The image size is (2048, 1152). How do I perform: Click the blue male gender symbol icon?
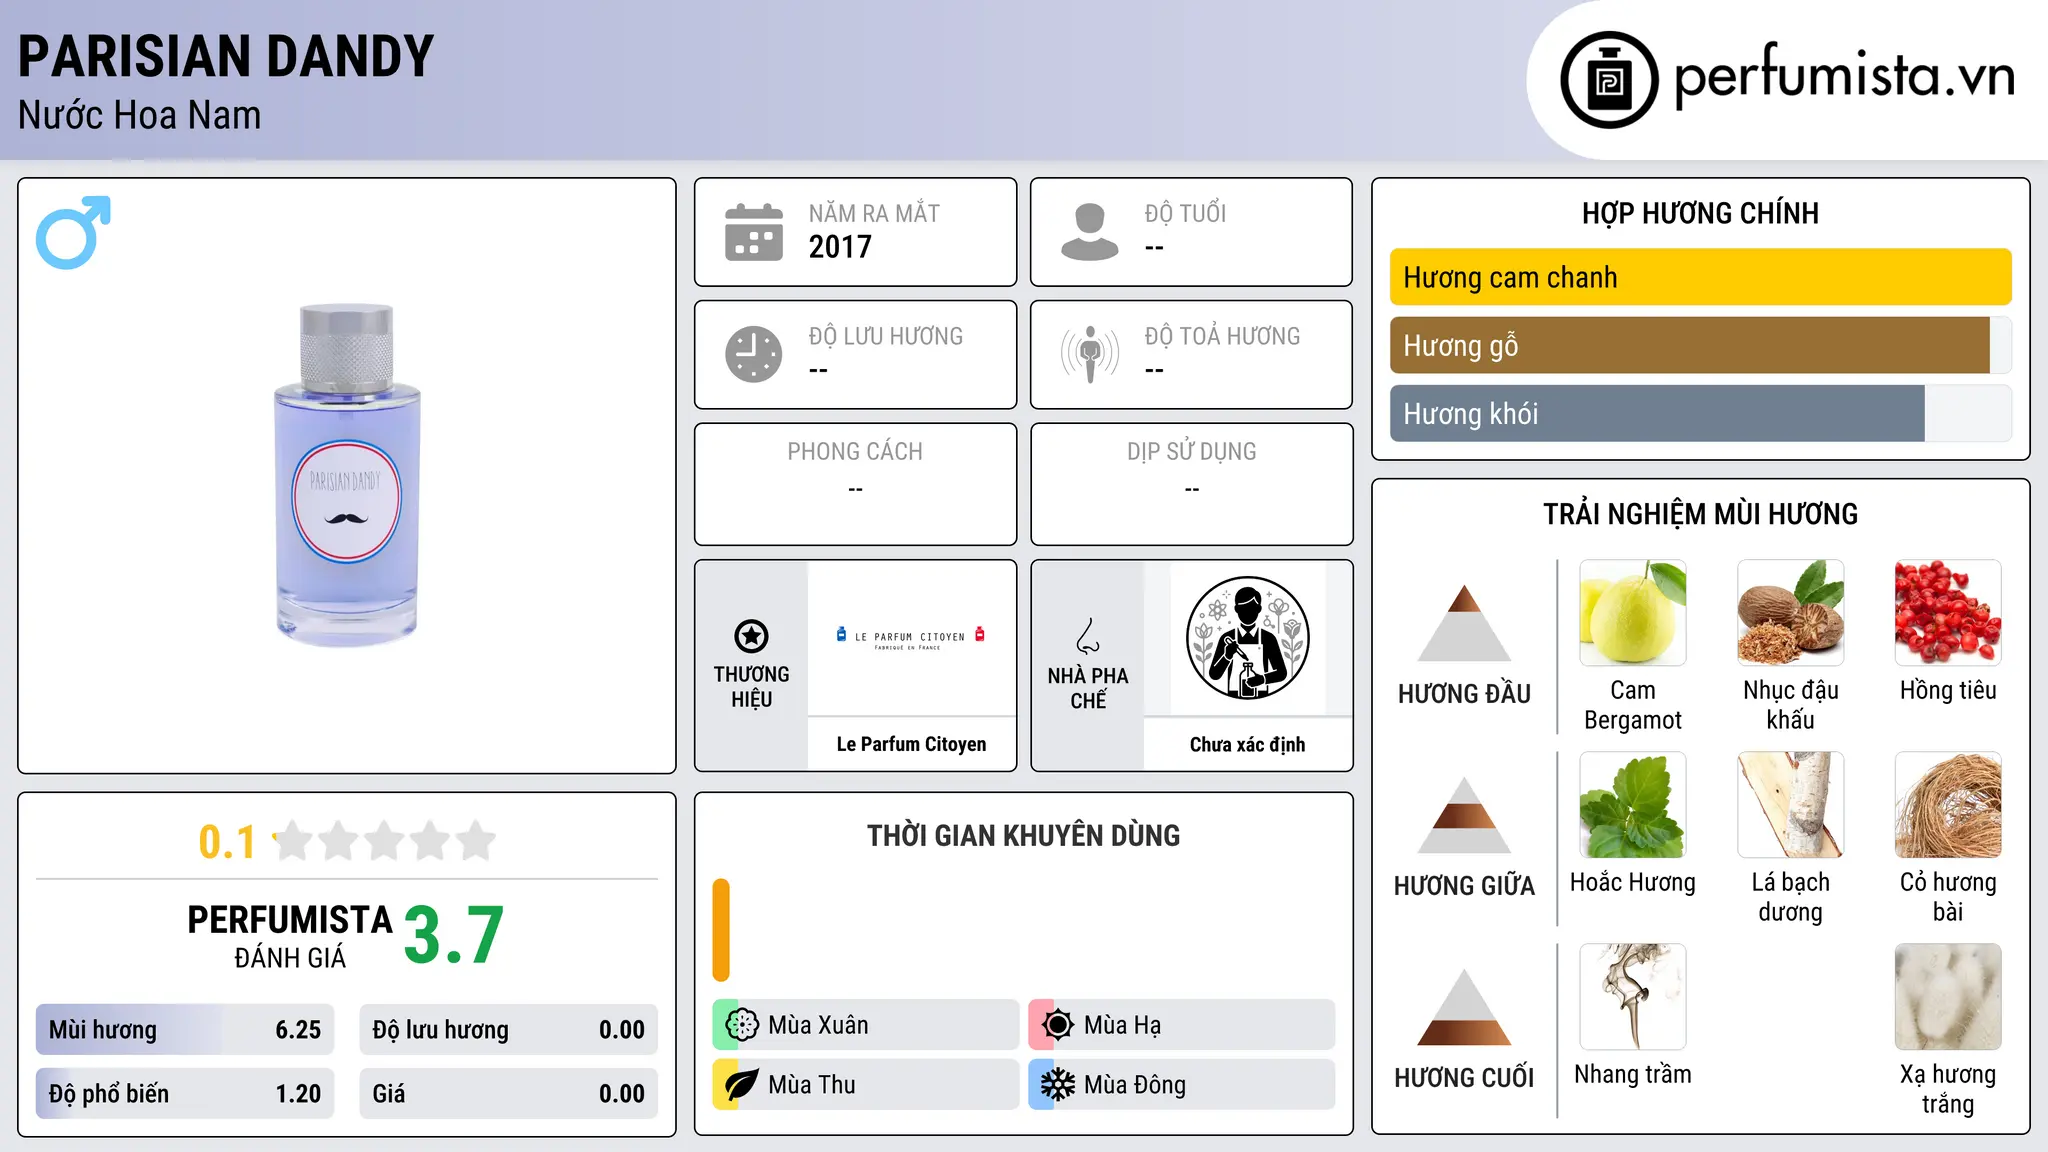pos(73,232)
